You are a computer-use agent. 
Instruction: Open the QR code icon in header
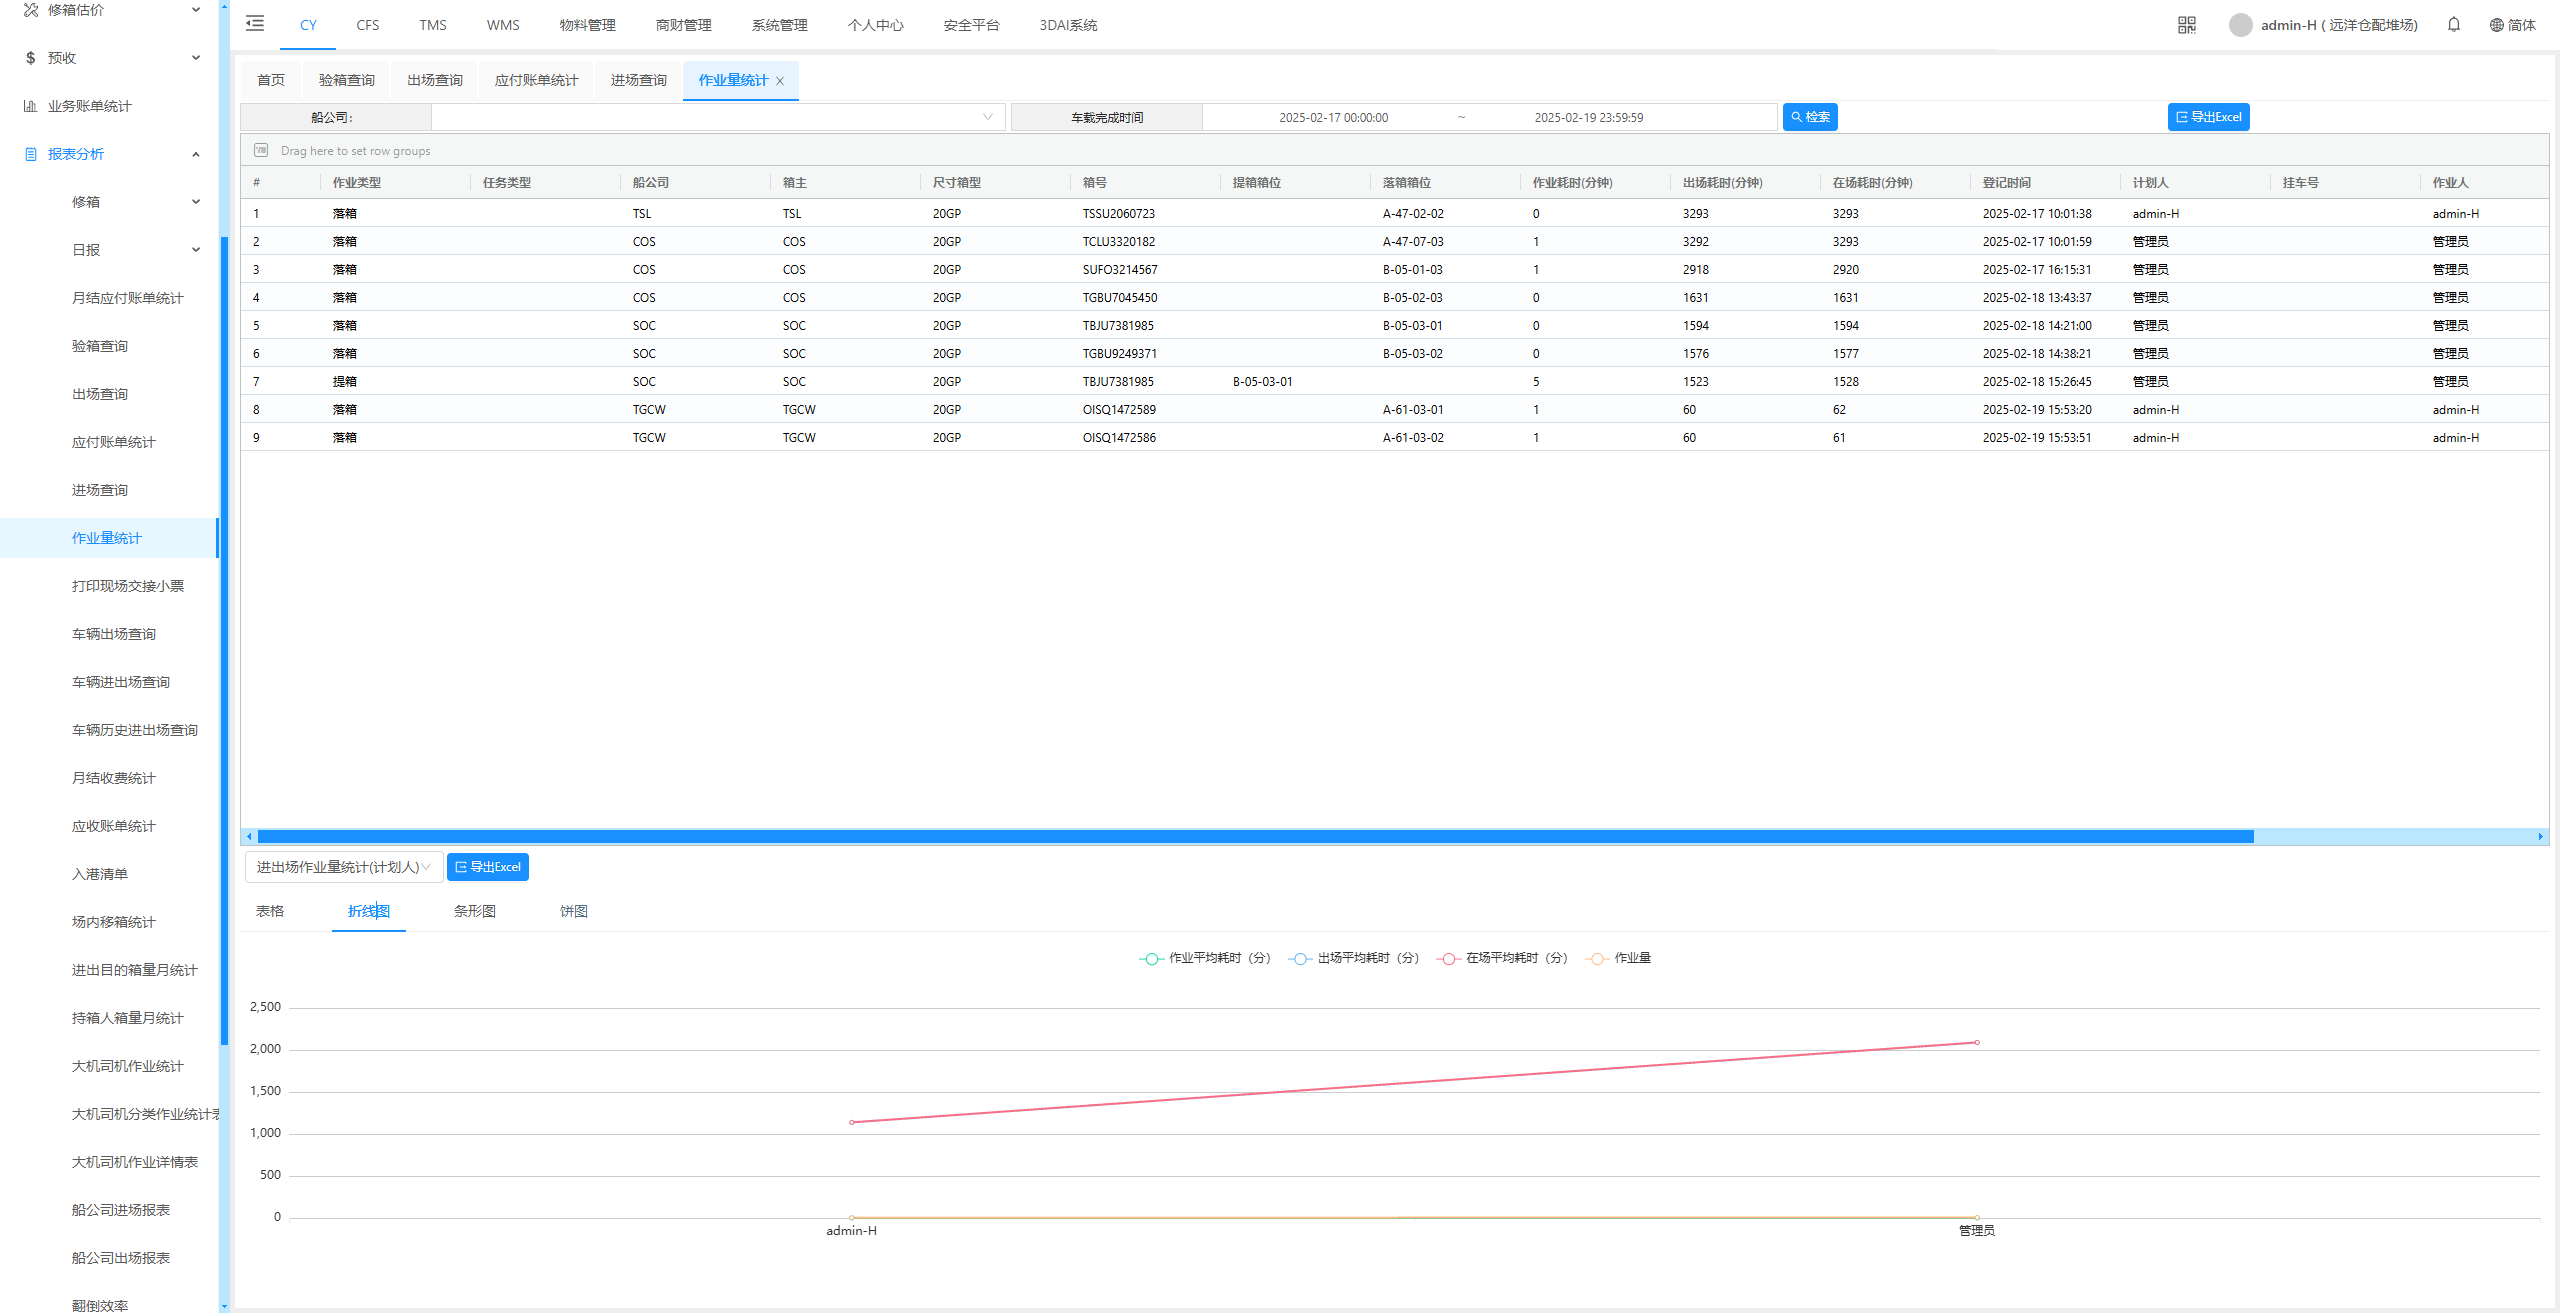click(2186, 25)
